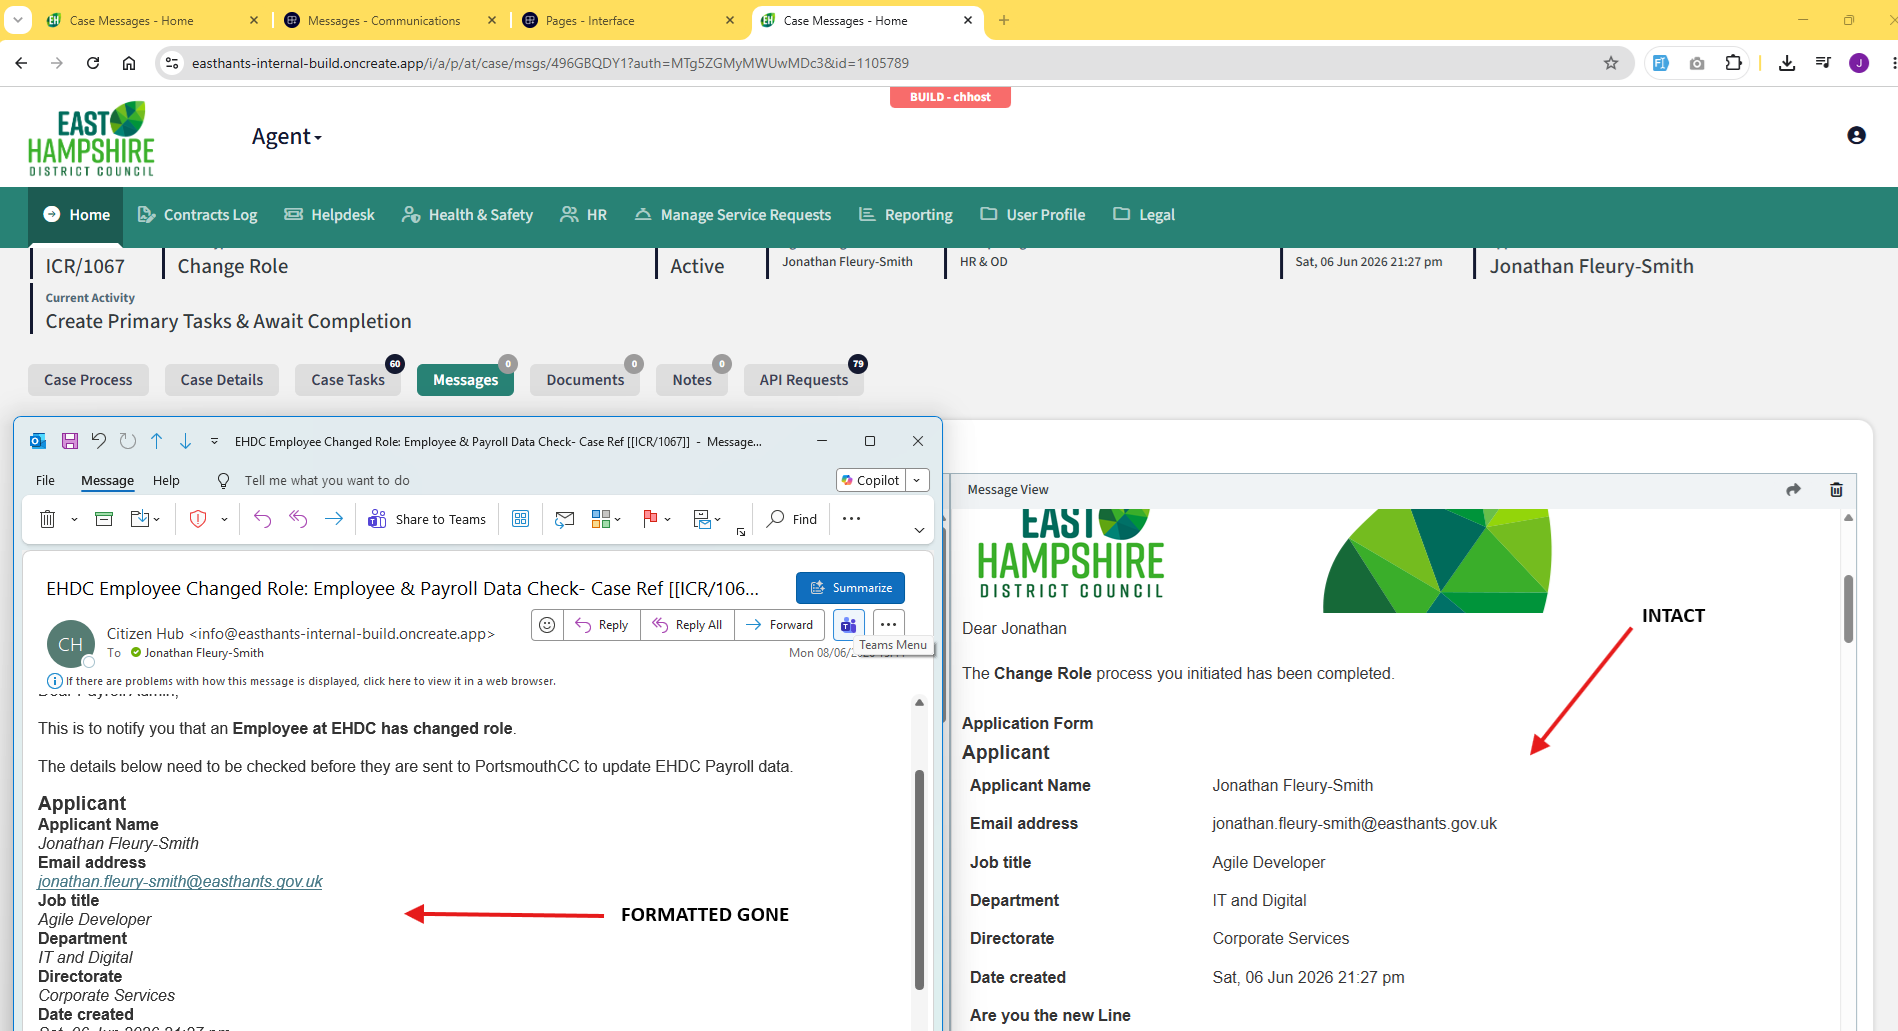The width and height of the screenshot is (1898, 1031).
Task: Open the Copilot dropdown arrow
Action: 917,481
